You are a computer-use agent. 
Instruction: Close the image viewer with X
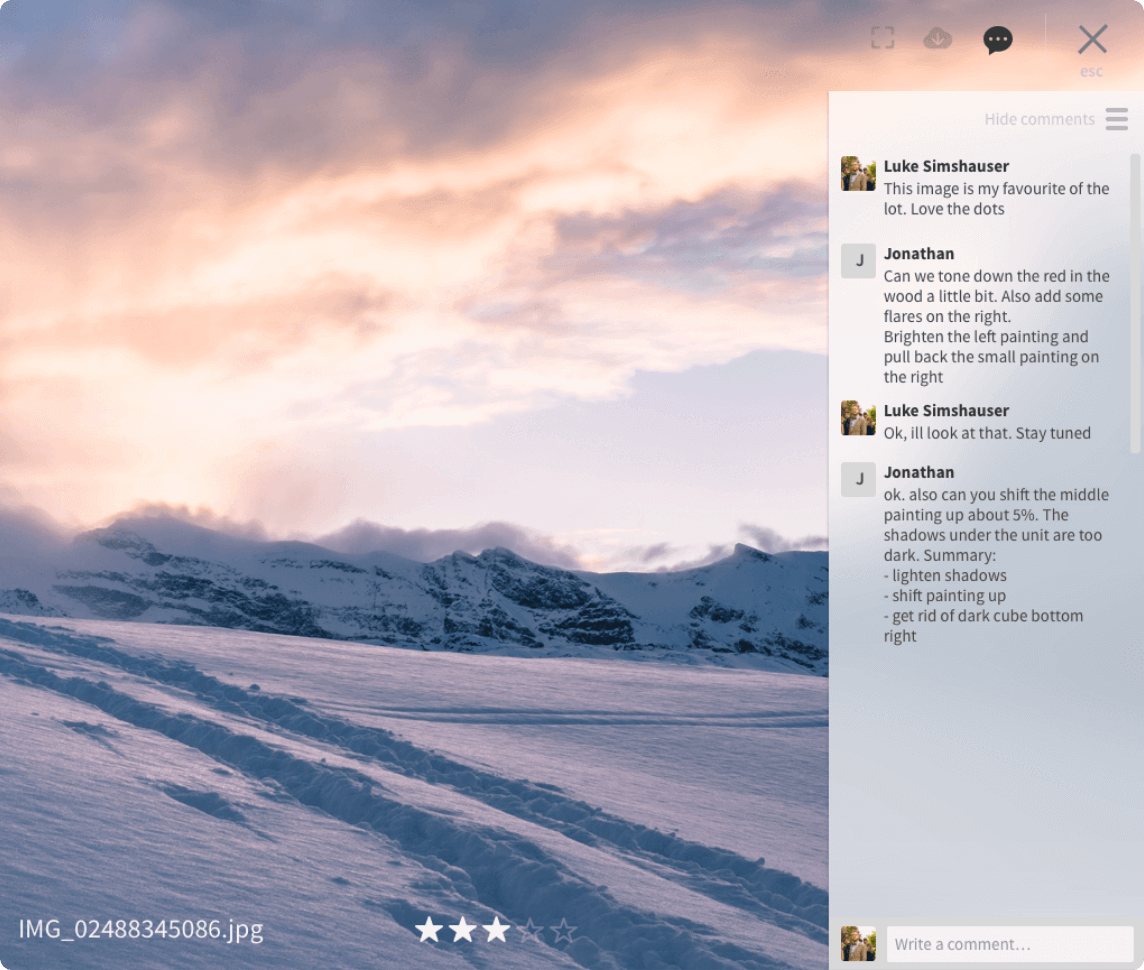[1092, 40]
